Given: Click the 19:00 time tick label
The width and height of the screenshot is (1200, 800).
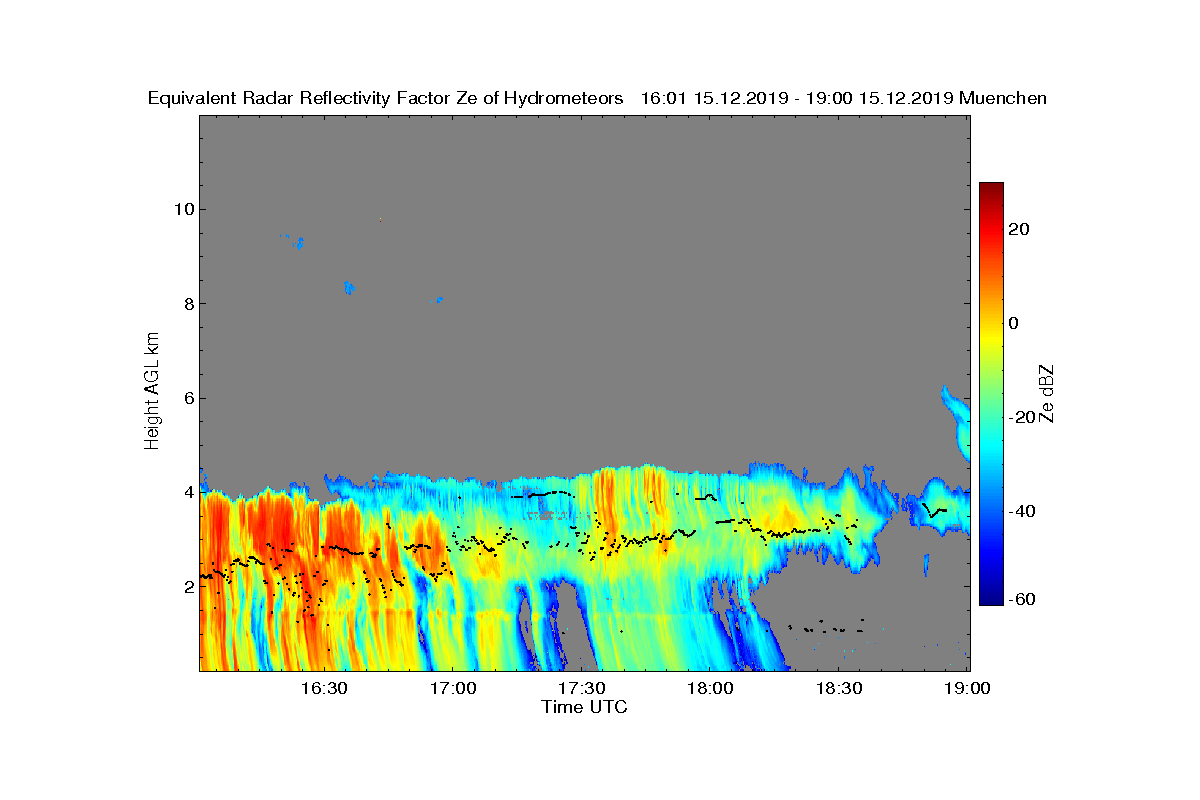Looking at the screenshot, I should click(968, 688).
